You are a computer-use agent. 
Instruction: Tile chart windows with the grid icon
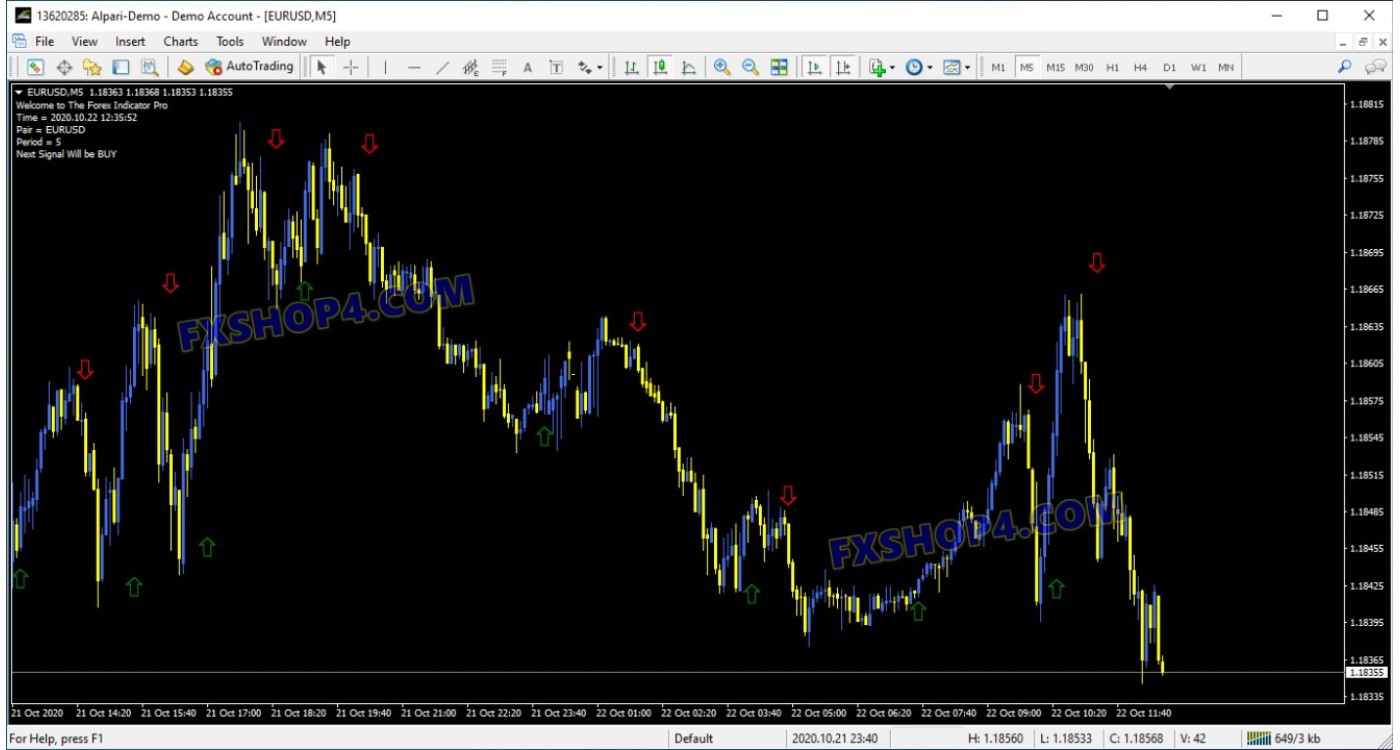pyautogui.click(x=779, y=67)
